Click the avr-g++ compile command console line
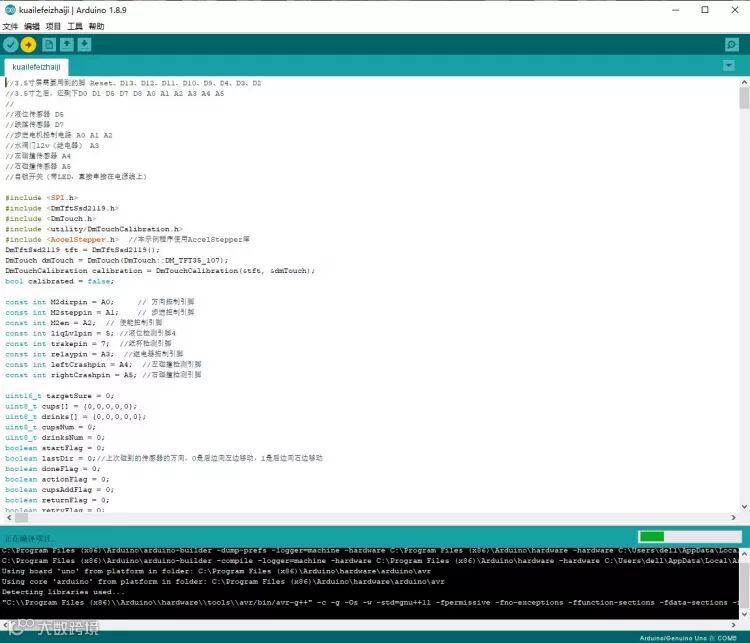The image size is (750, 643). [x=370, y=603]
